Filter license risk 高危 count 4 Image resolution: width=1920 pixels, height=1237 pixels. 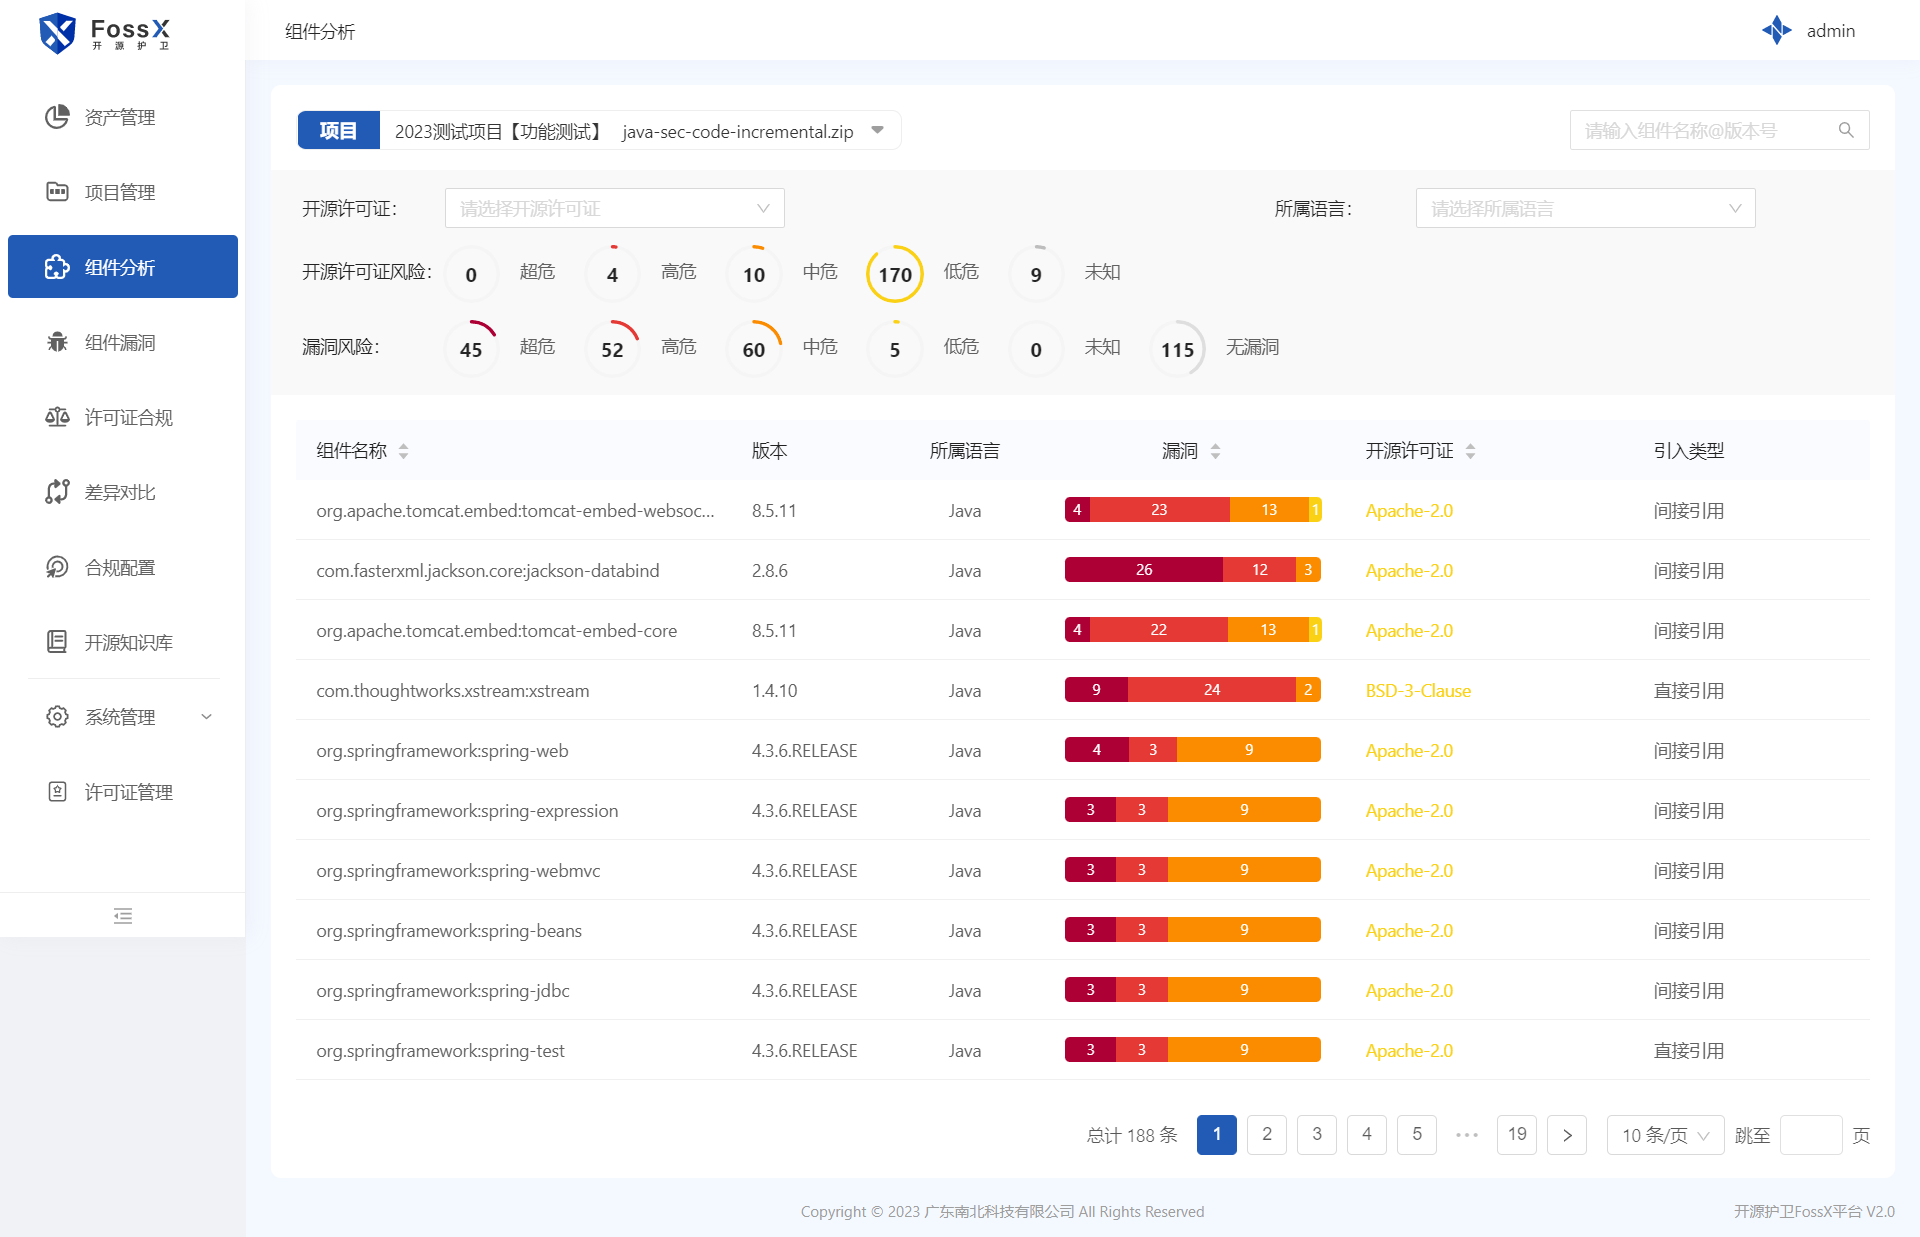612,273
